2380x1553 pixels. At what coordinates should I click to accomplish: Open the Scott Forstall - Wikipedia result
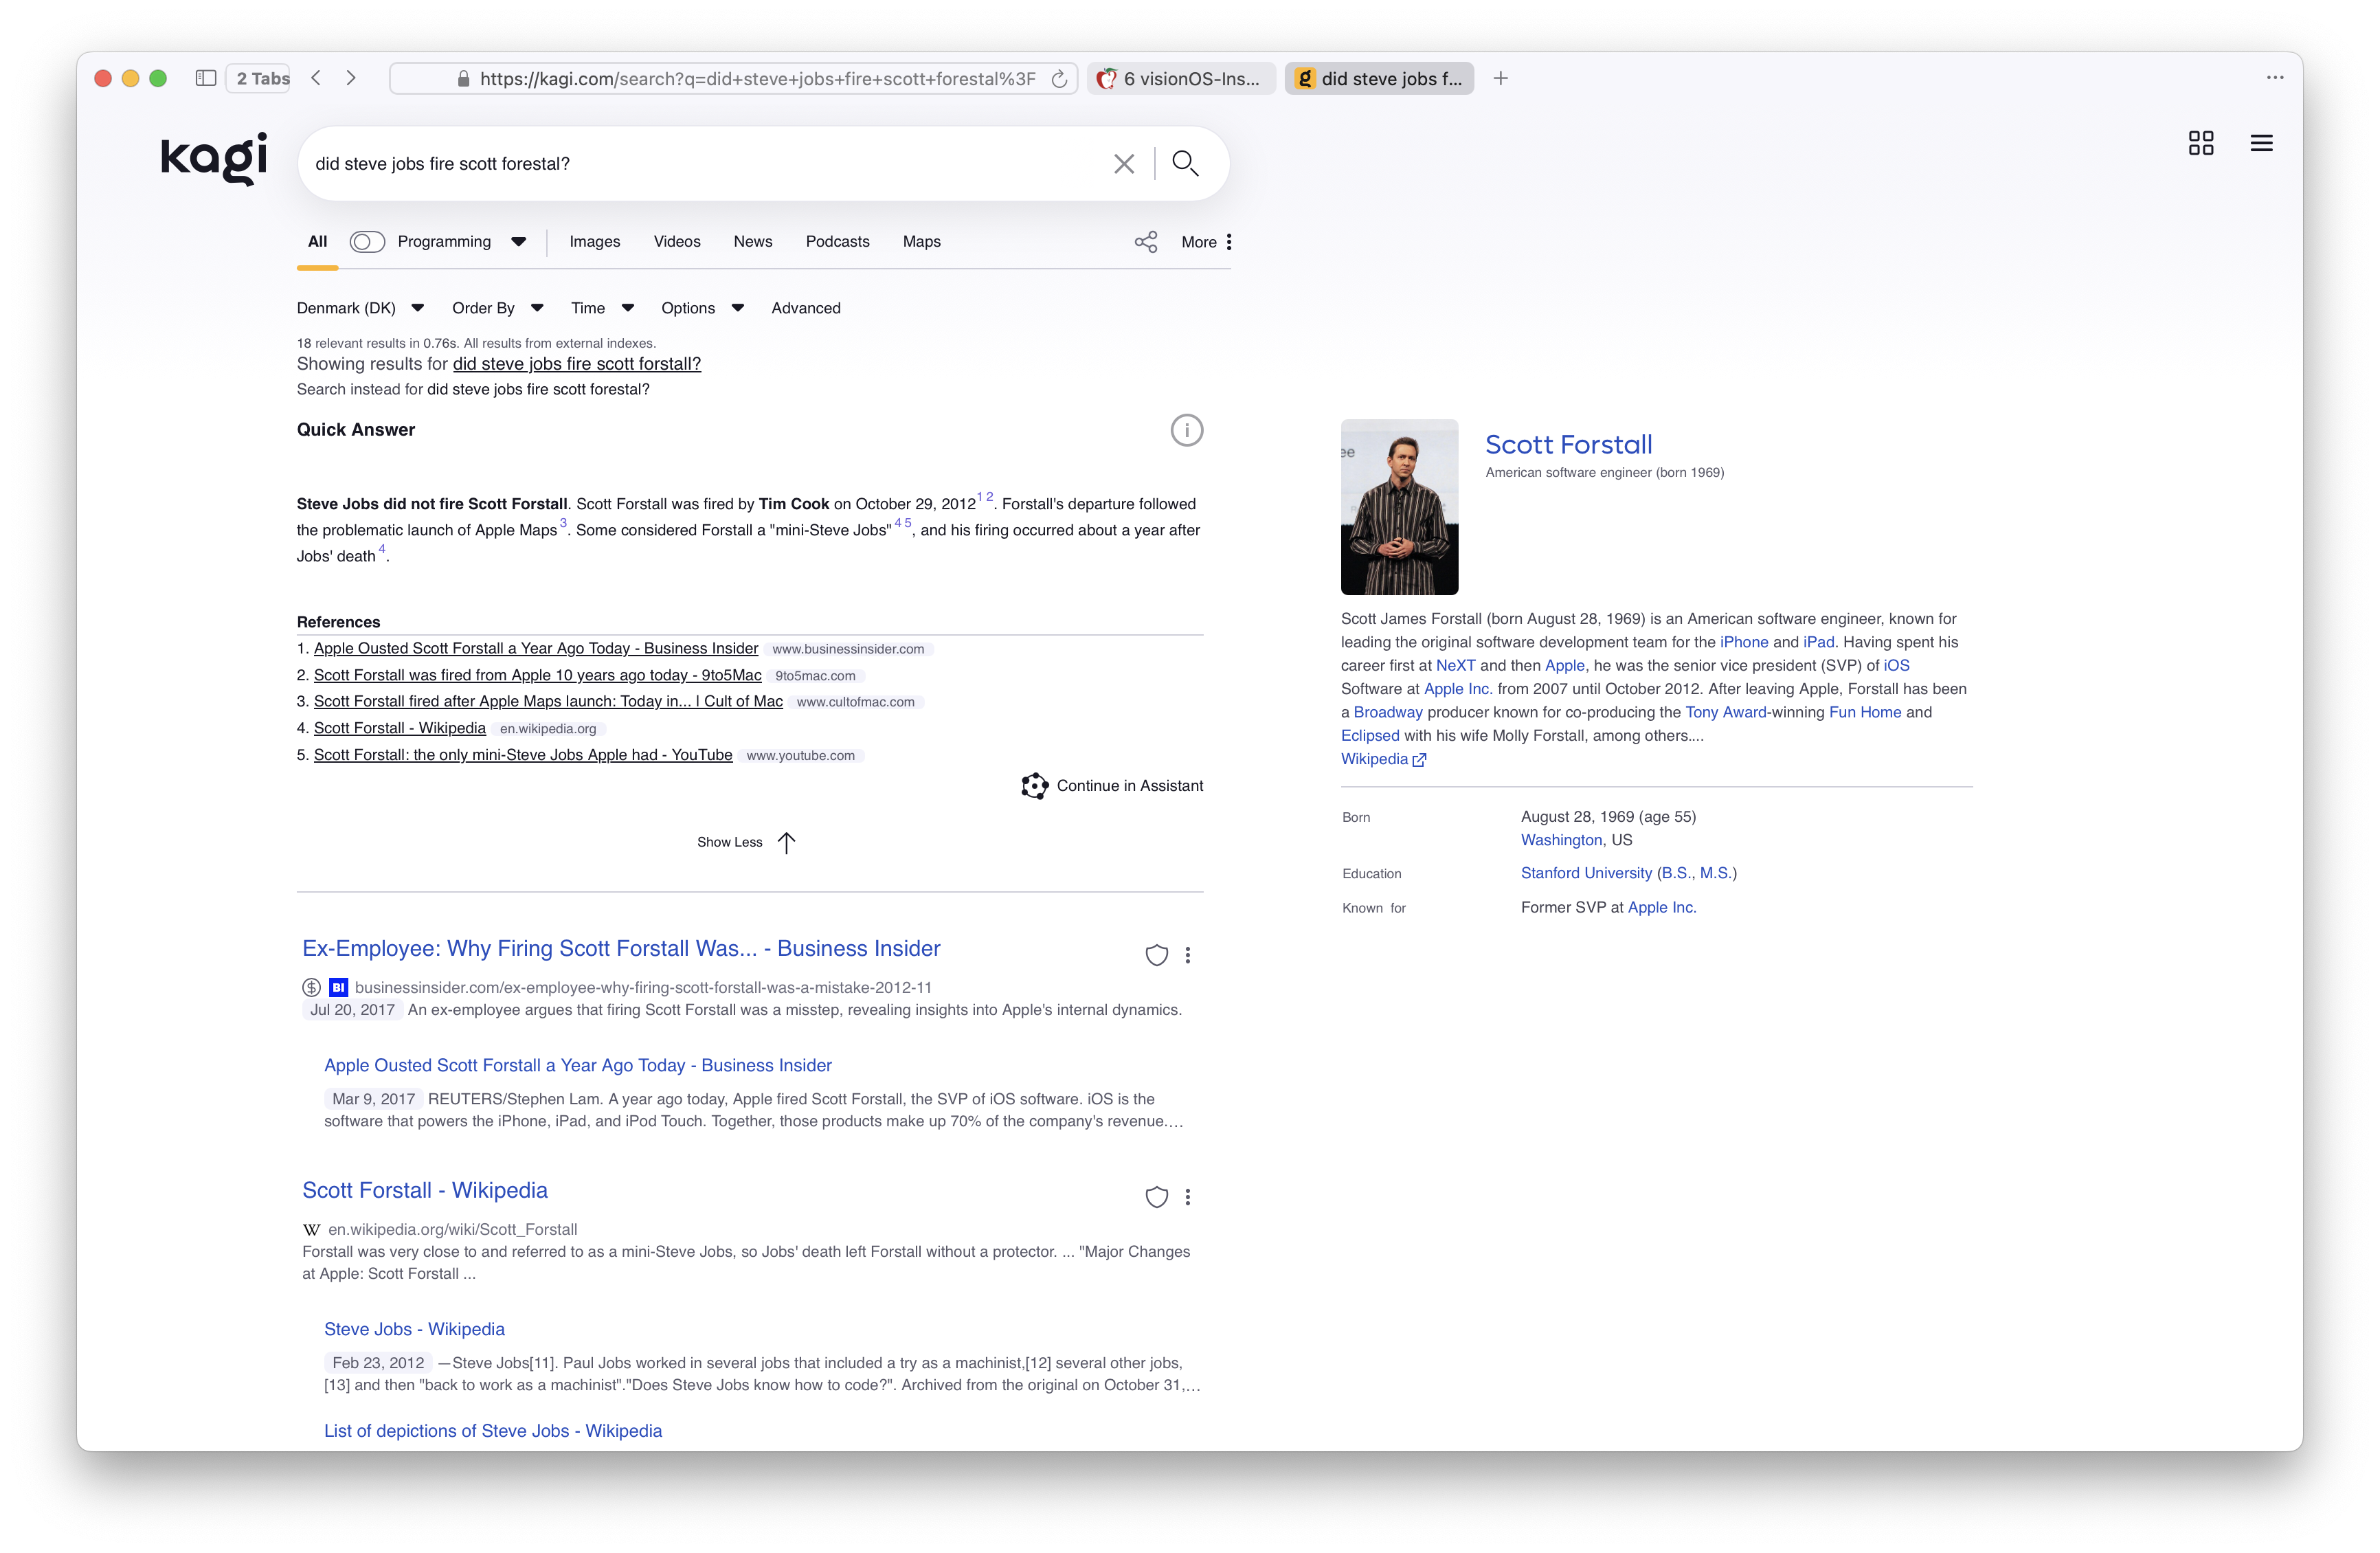coord(425,1190)
